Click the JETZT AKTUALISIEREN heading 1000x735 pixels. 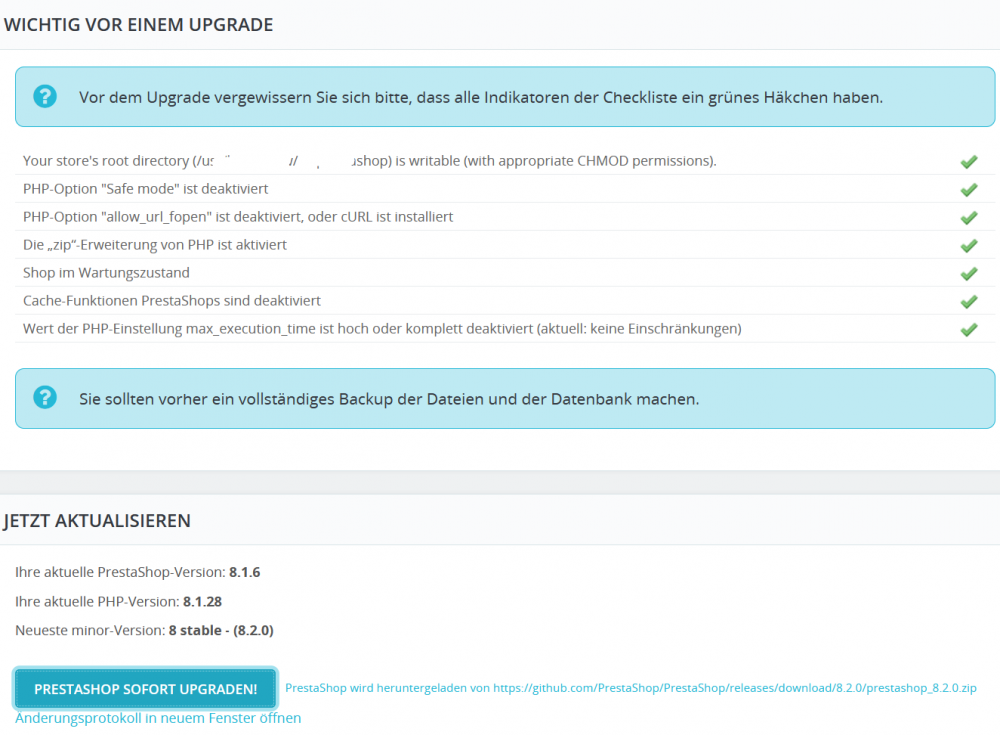pos(97,521)
